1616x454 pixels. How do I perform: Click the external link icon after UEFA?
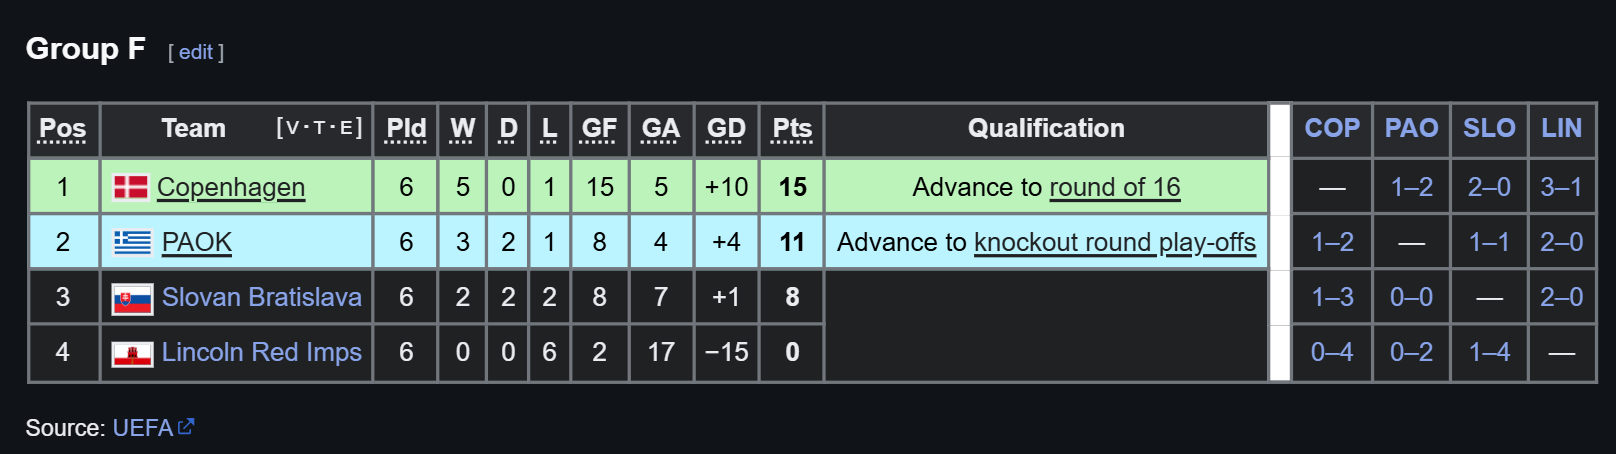pyautogui.click(x=186, y=427)
